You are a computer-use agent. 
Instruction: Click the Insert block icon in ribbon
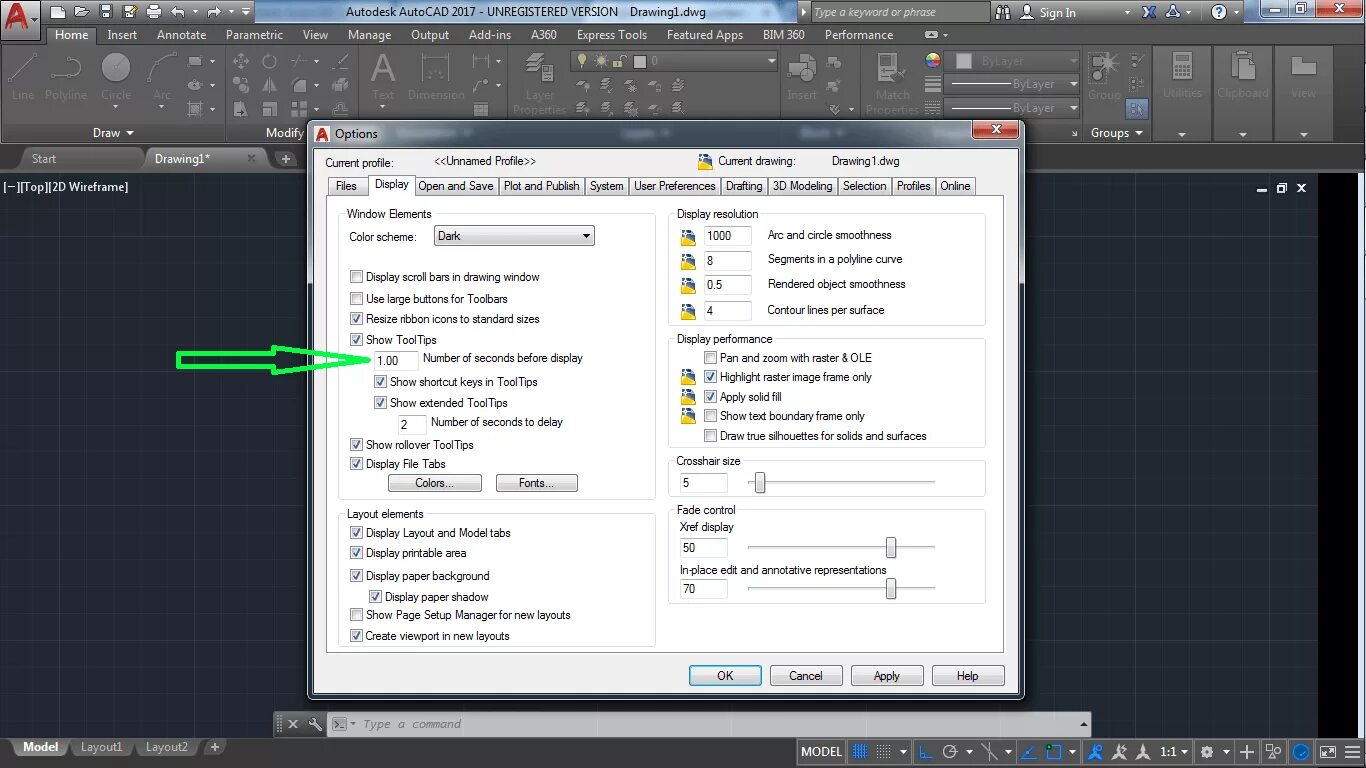[x=802, y=77]
